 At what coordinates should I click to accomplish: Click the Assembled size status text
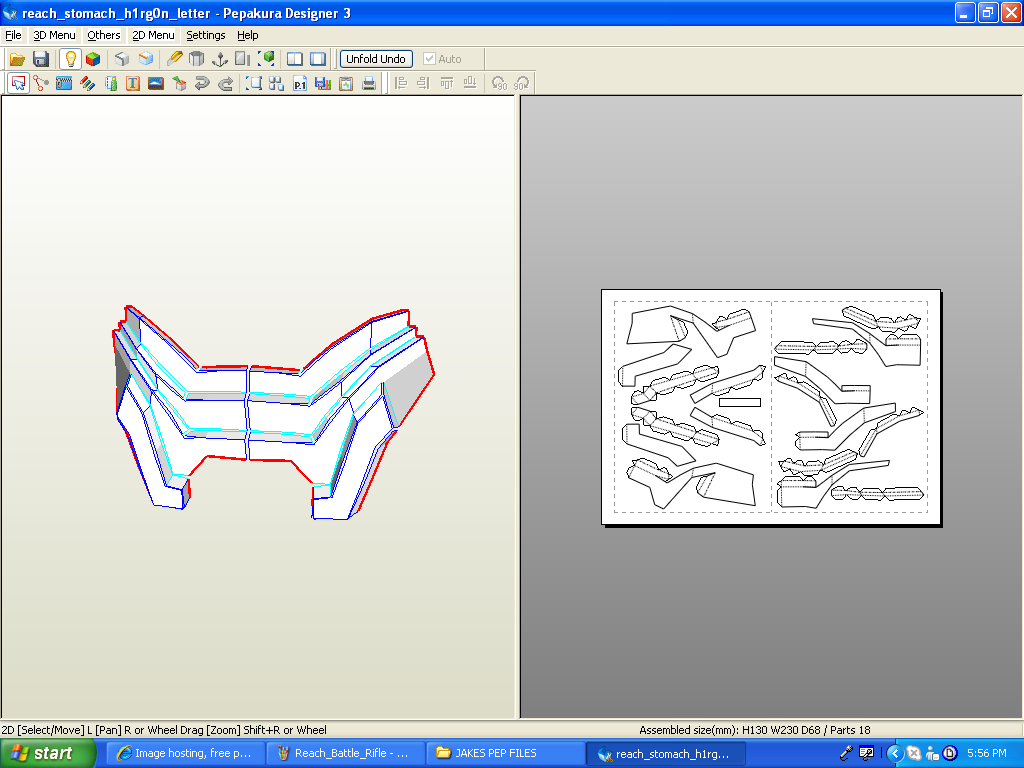click(754, 730)
